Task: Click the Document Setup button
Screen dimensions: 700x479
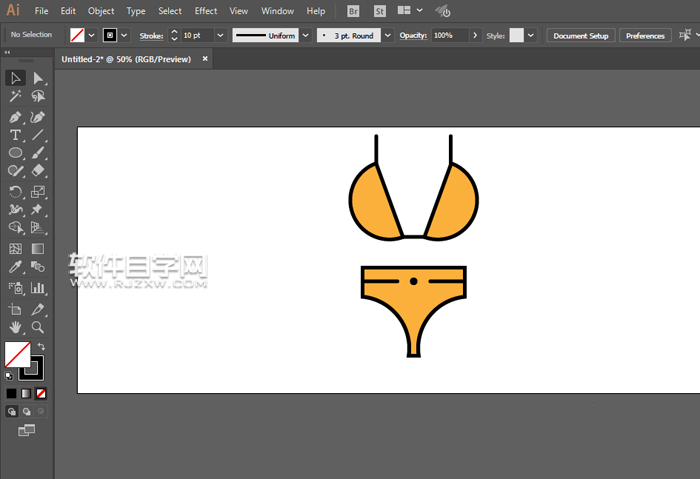Action: tap(580, 35)
